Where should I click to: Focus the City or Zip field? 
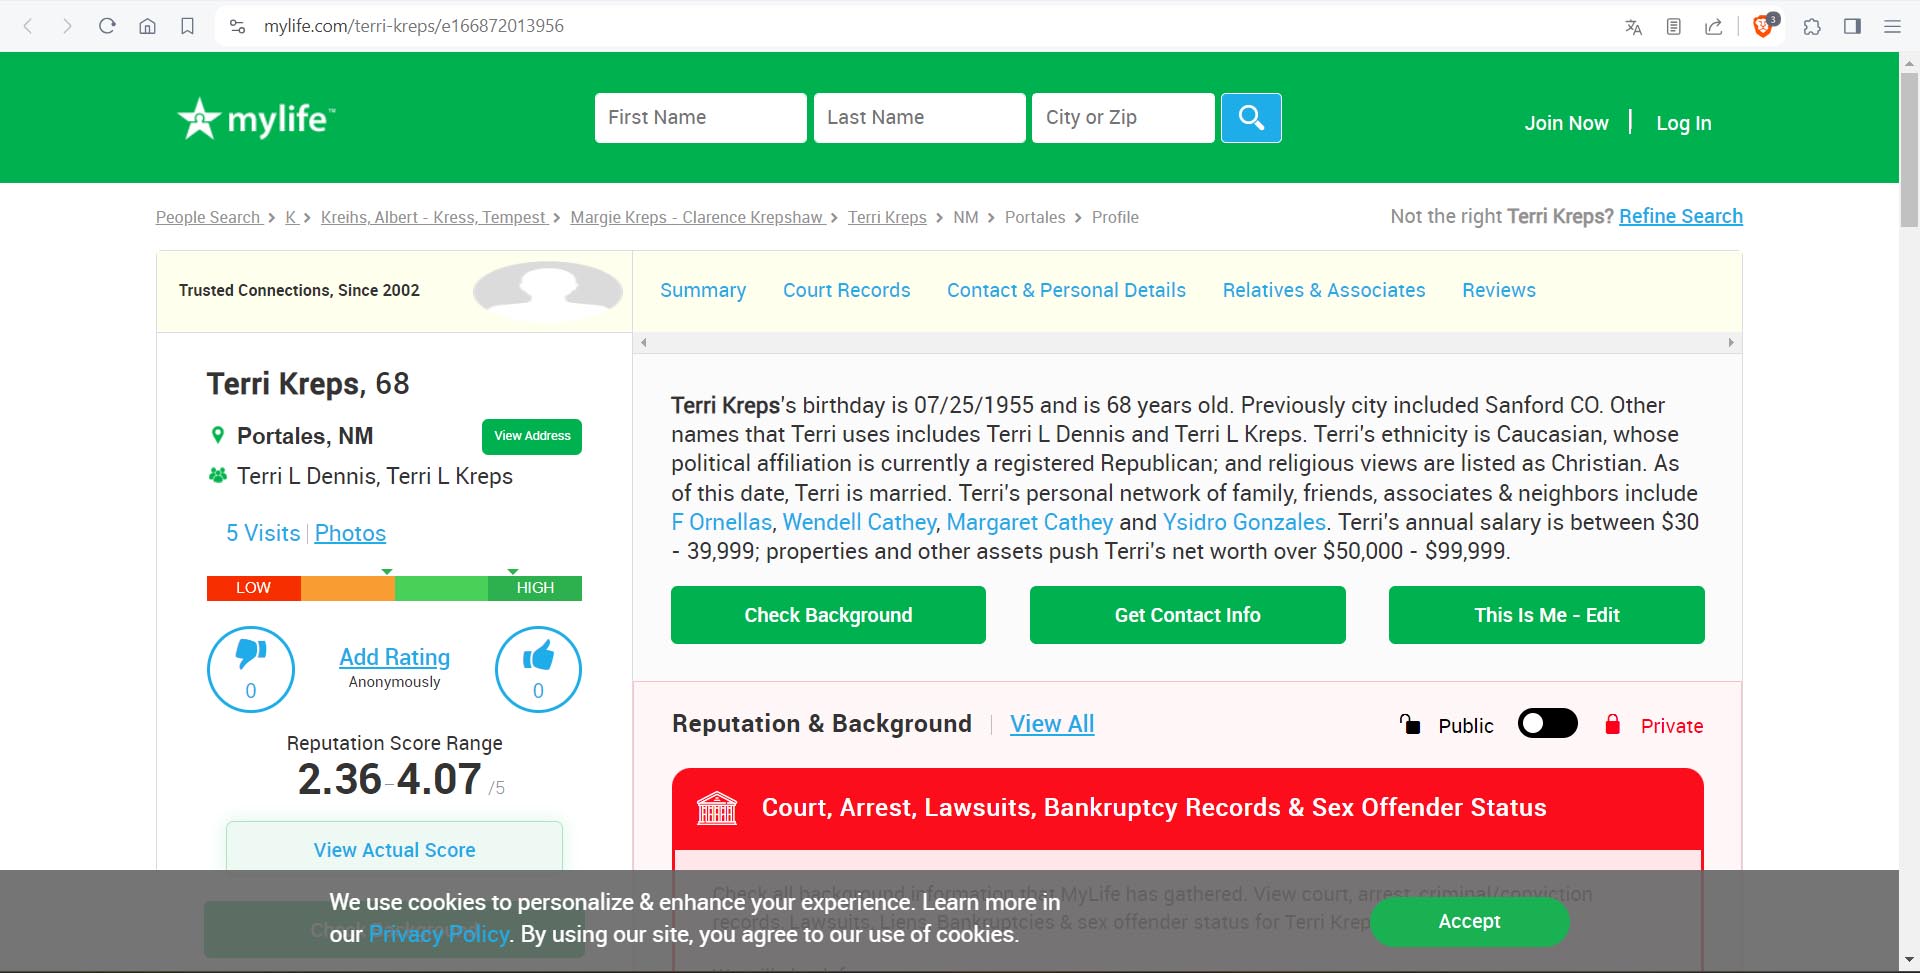point(1123,118)
